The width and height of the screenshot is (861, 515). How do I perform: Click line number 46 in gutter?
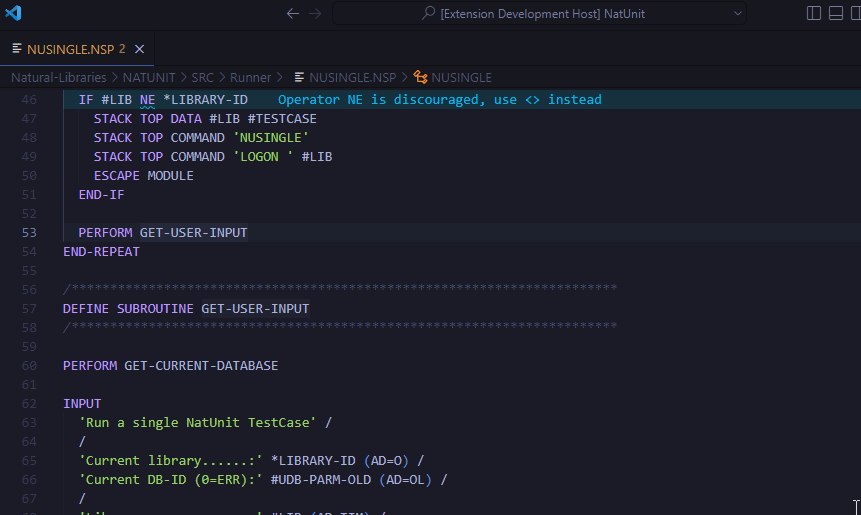pos(29,100)
